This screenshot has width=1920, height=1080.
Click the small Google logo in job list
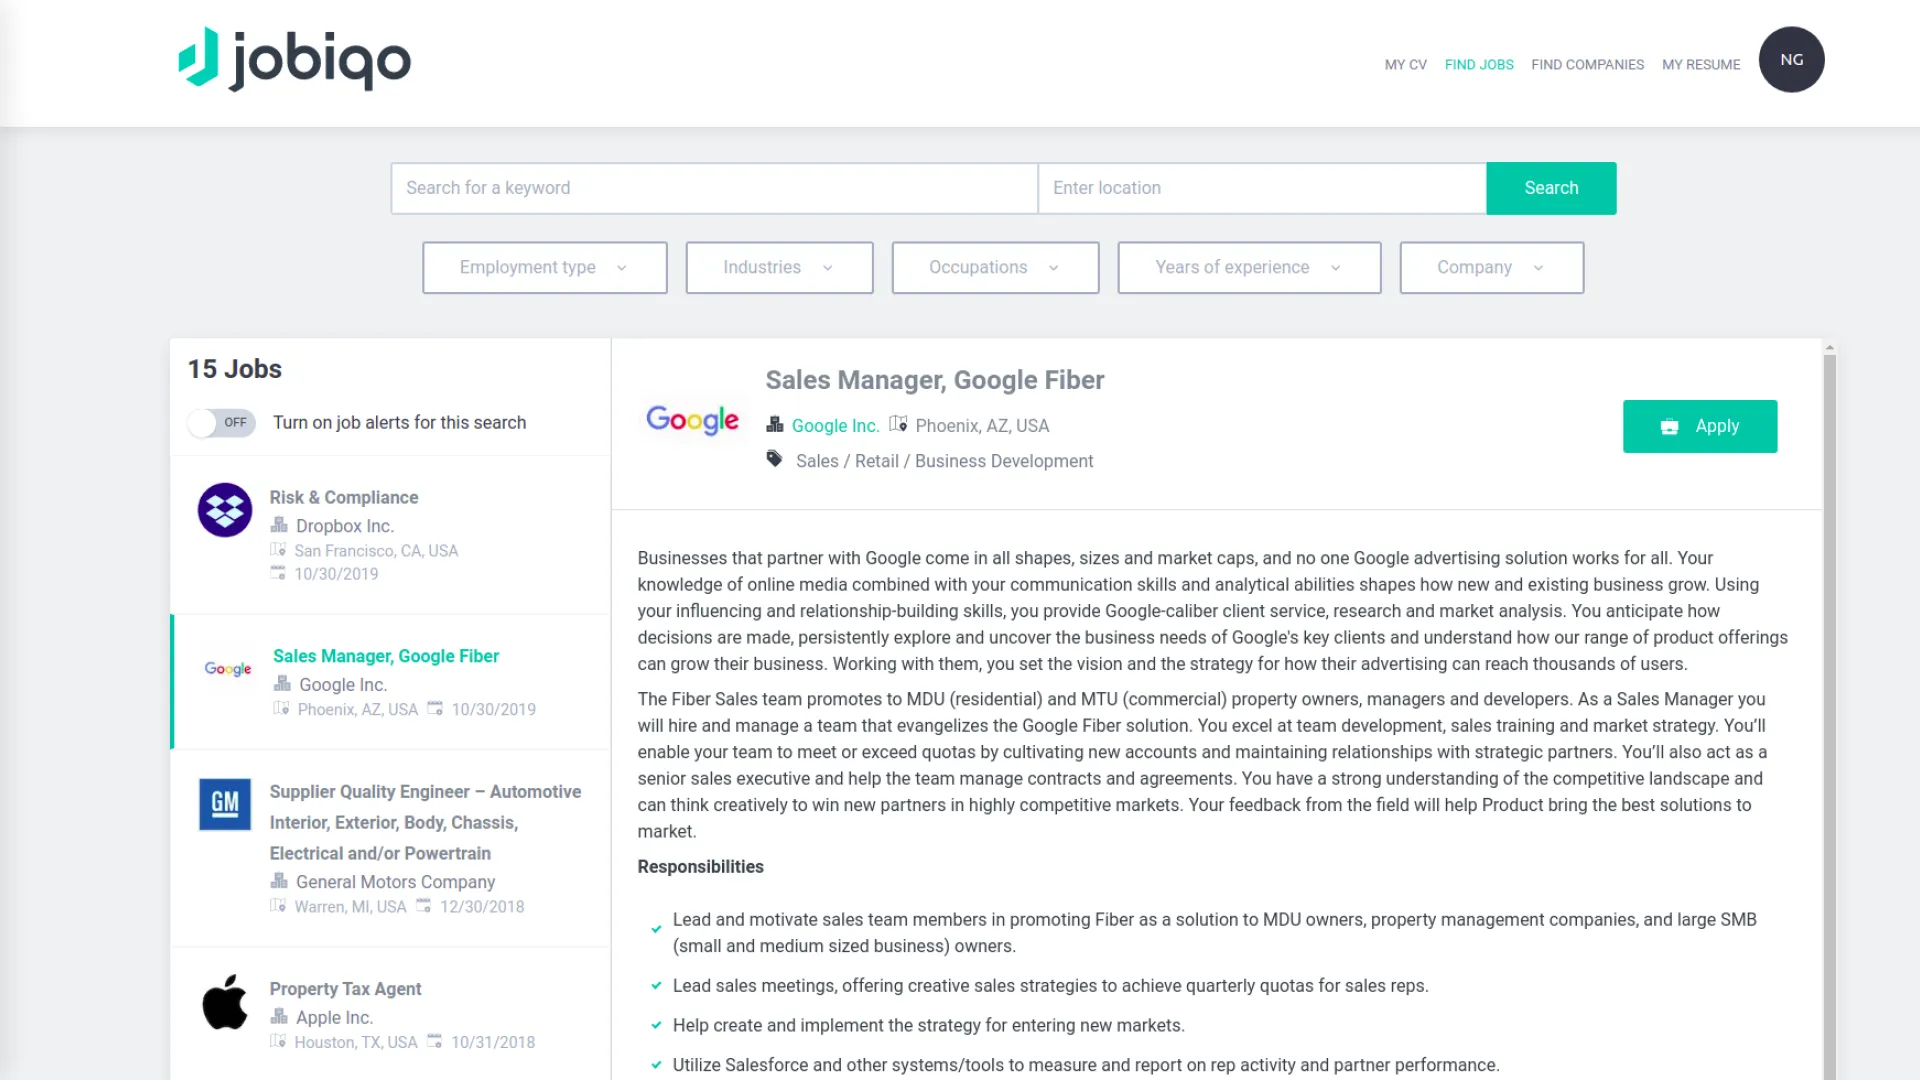coord(228,668)
